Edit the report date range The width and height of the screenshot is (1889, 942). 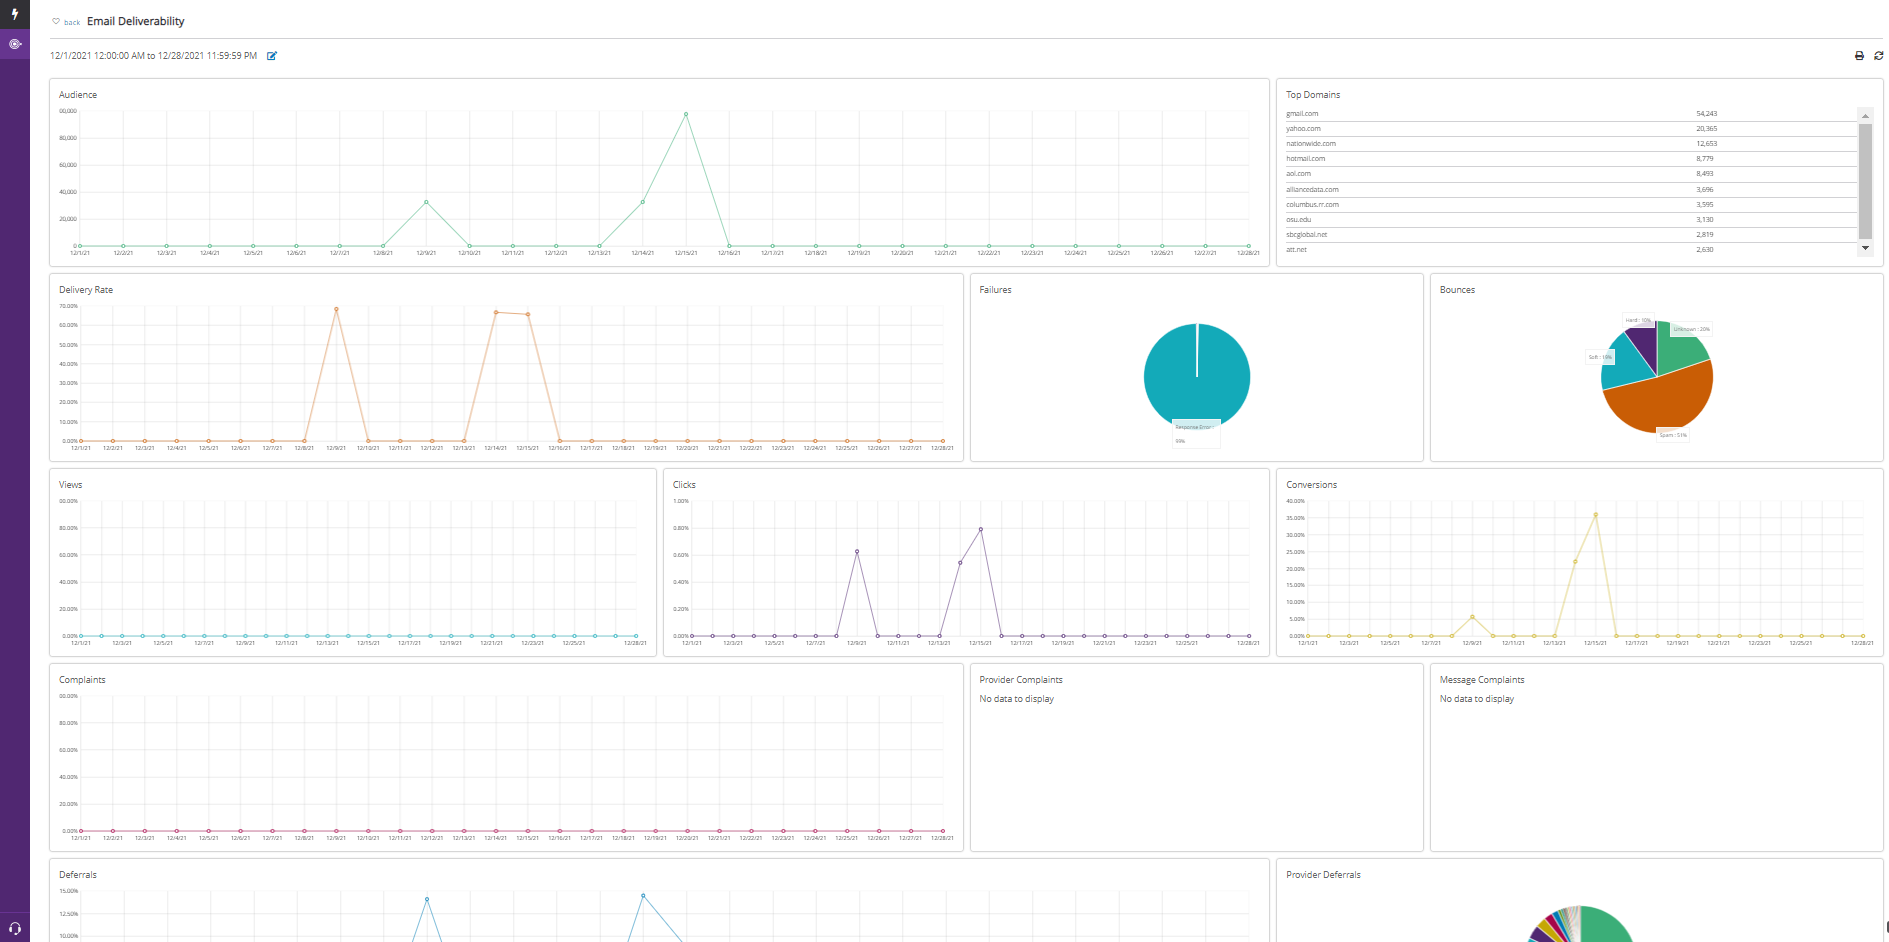tap(272, 56)
